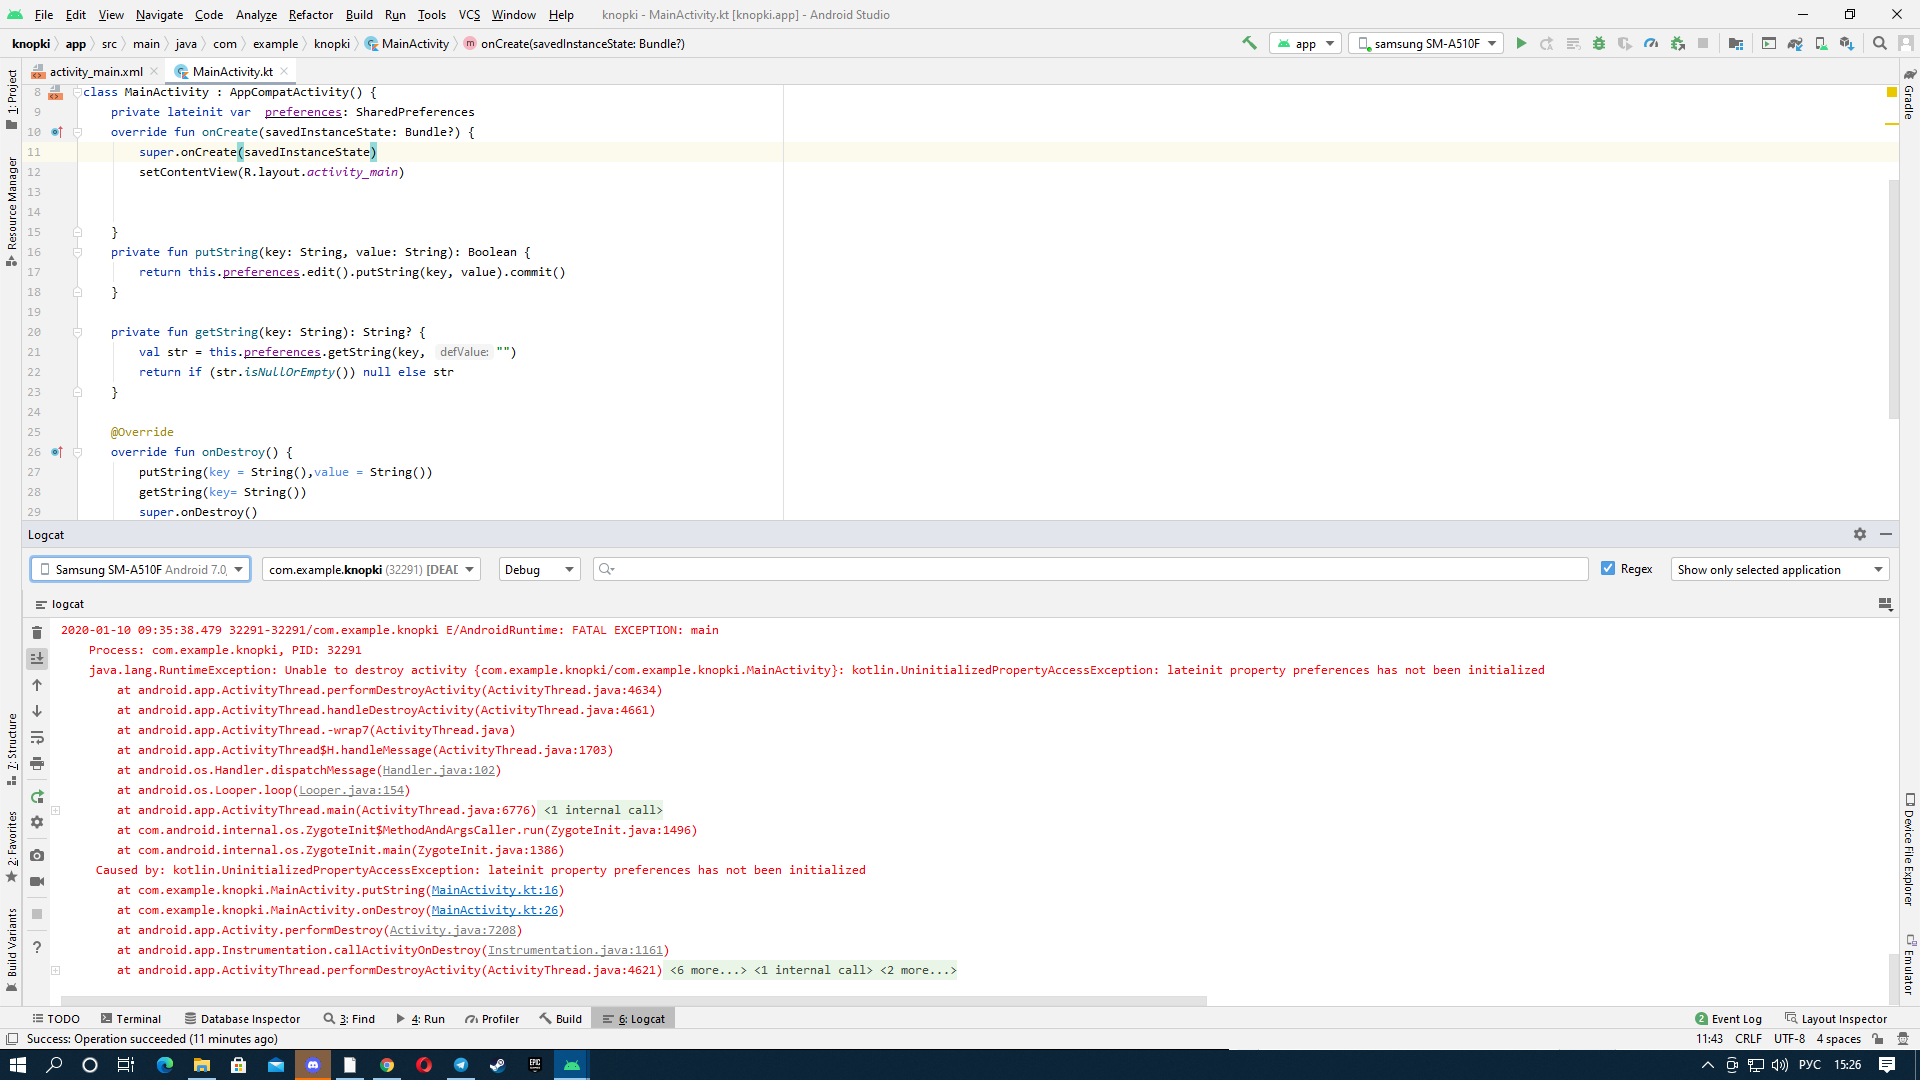Collapse the putString function fold marker
The image size is (1920, 1080).
(77, 252)
